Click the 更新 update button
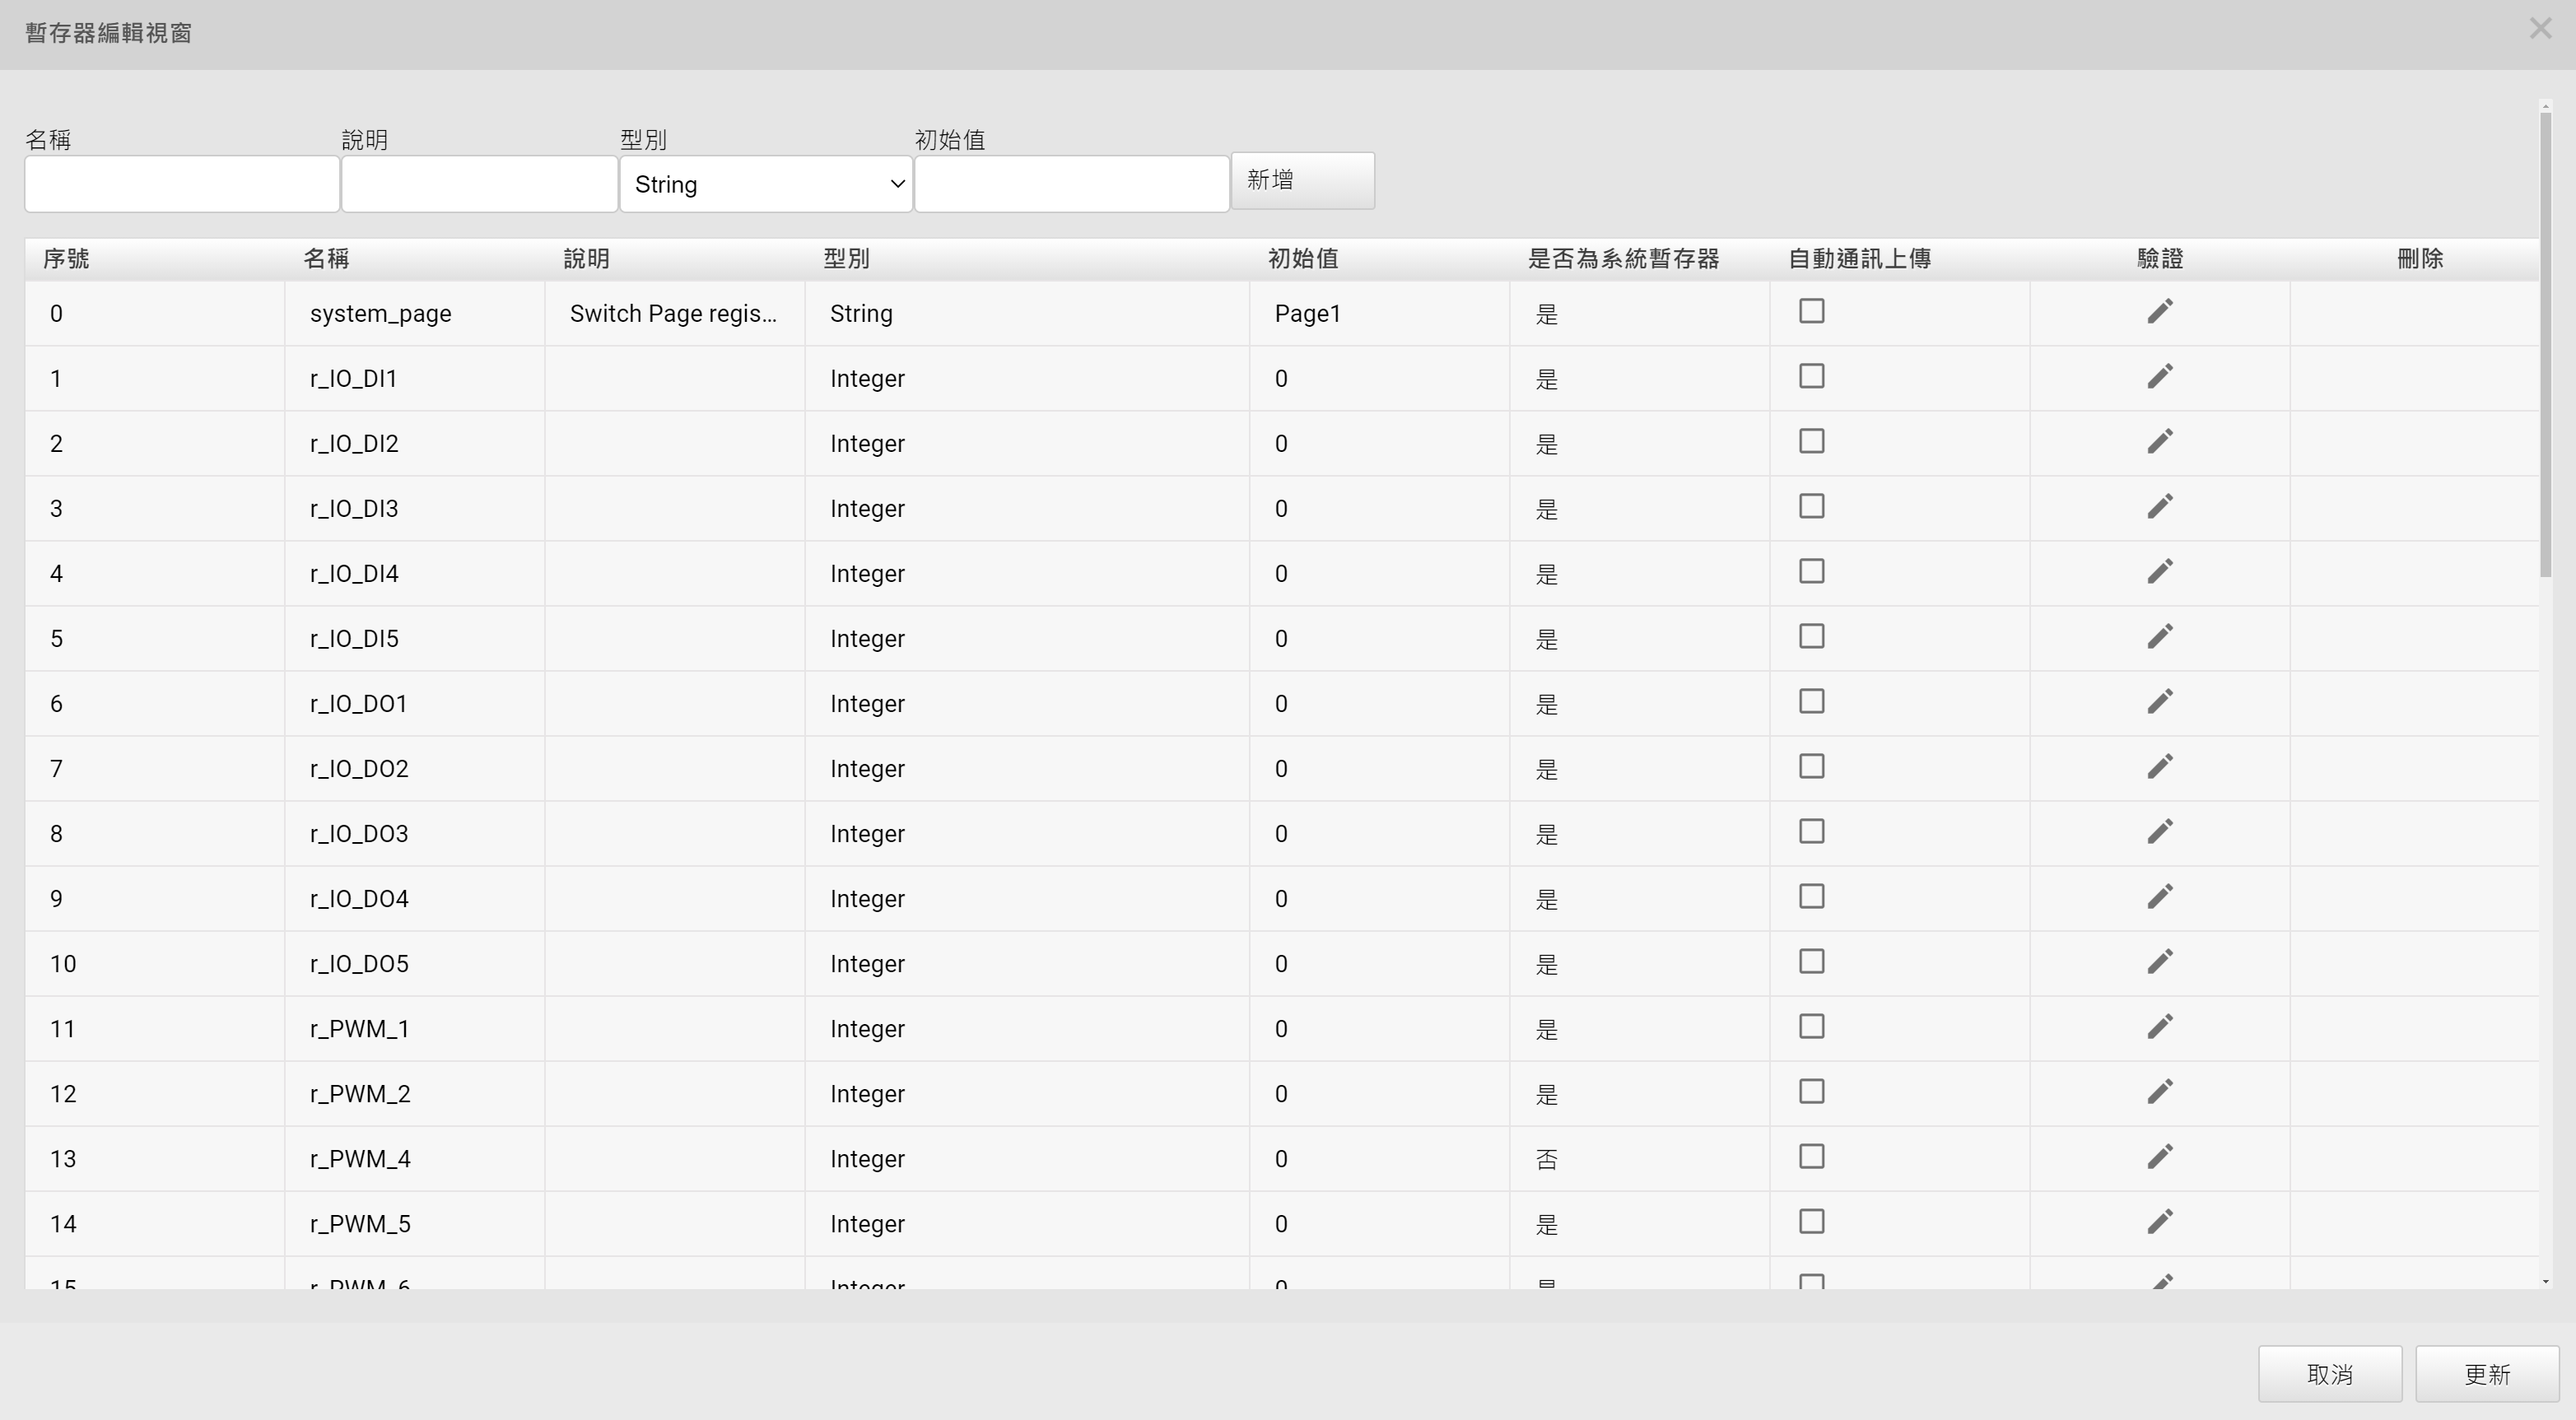 pos(2487,1374)
